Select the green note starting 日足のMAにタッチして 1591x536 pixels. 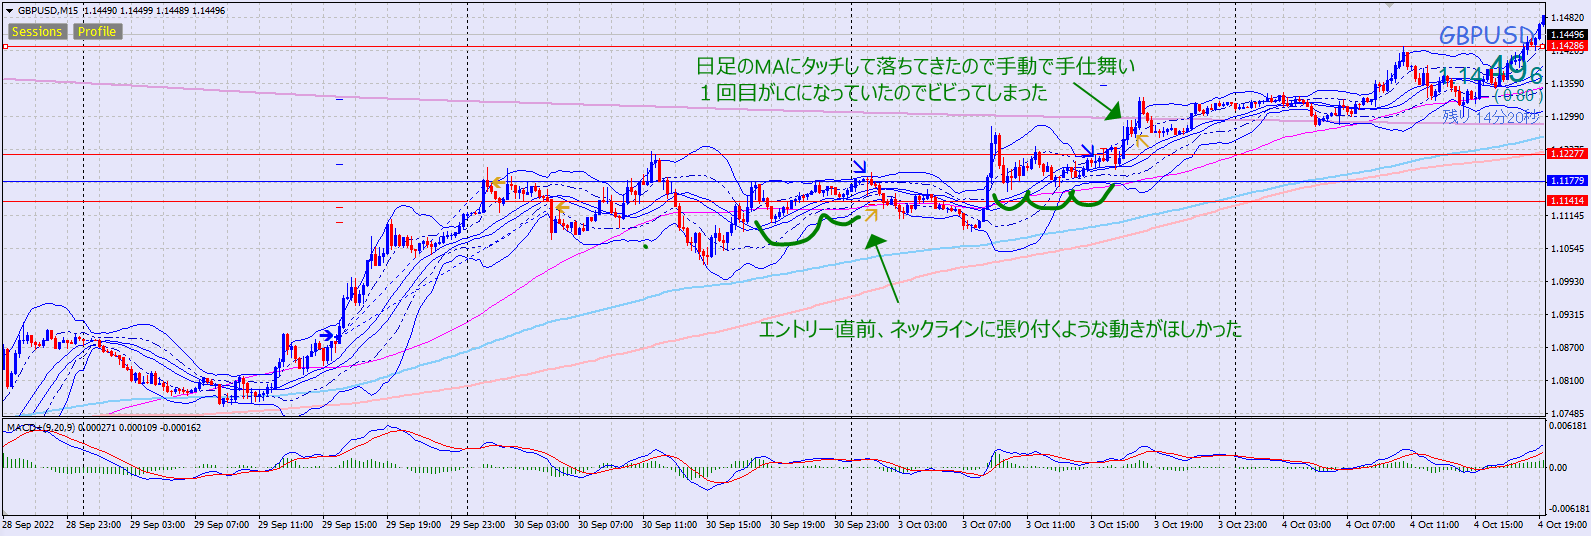(916, 67)
